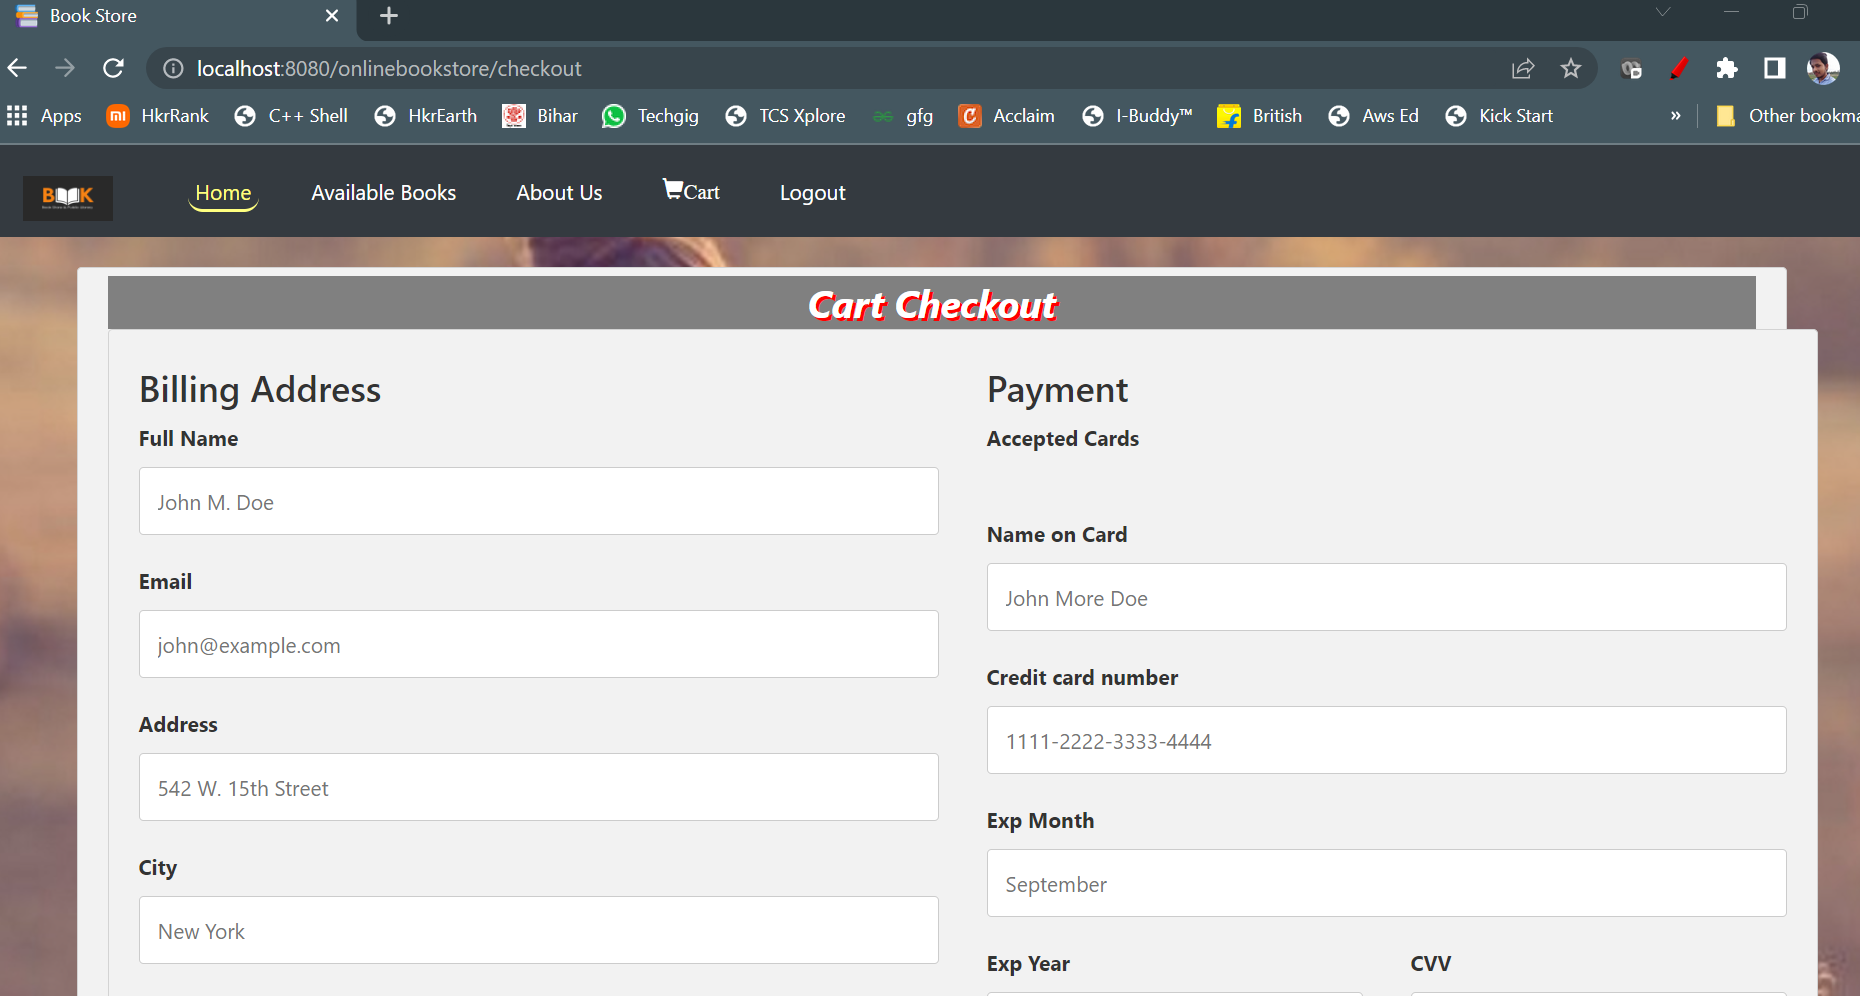Viewport: 1860px width, 996px height.
Task: Click the Accepted Cards label
Action: pyautogui.click(x=1063, y=438)
